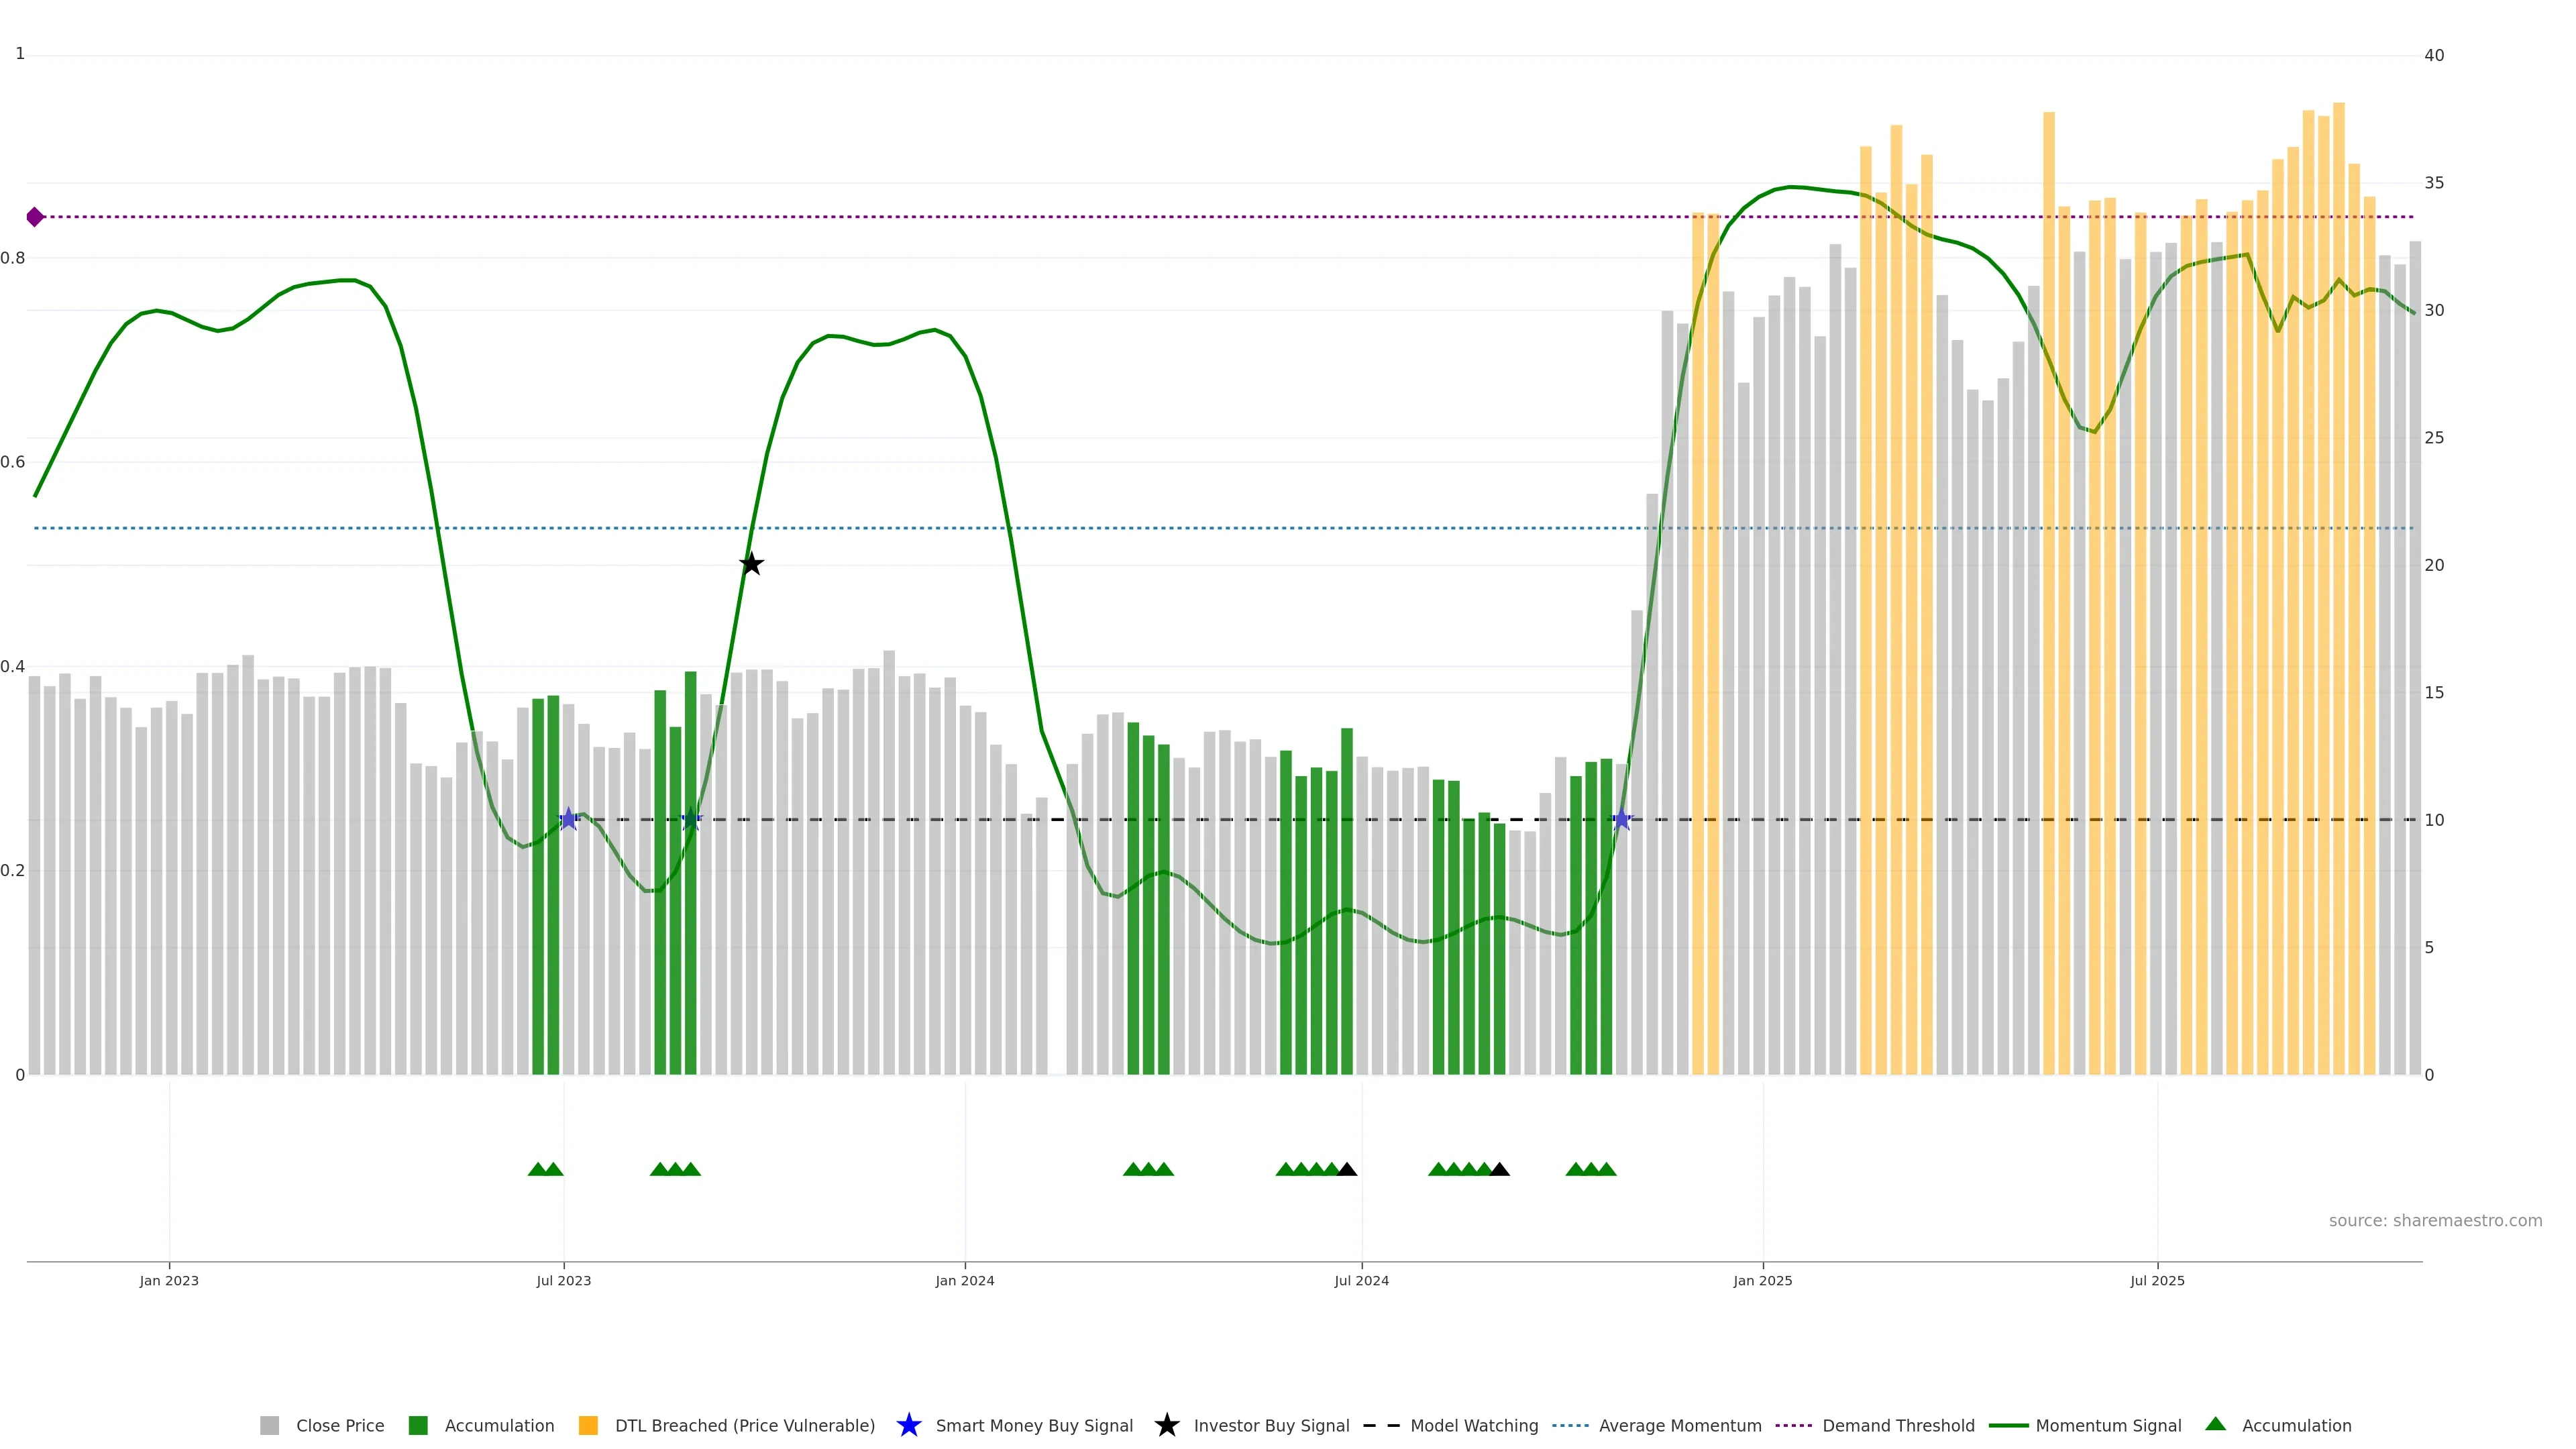Click the blue star marker before Jan 2025

click(1621, 820)
